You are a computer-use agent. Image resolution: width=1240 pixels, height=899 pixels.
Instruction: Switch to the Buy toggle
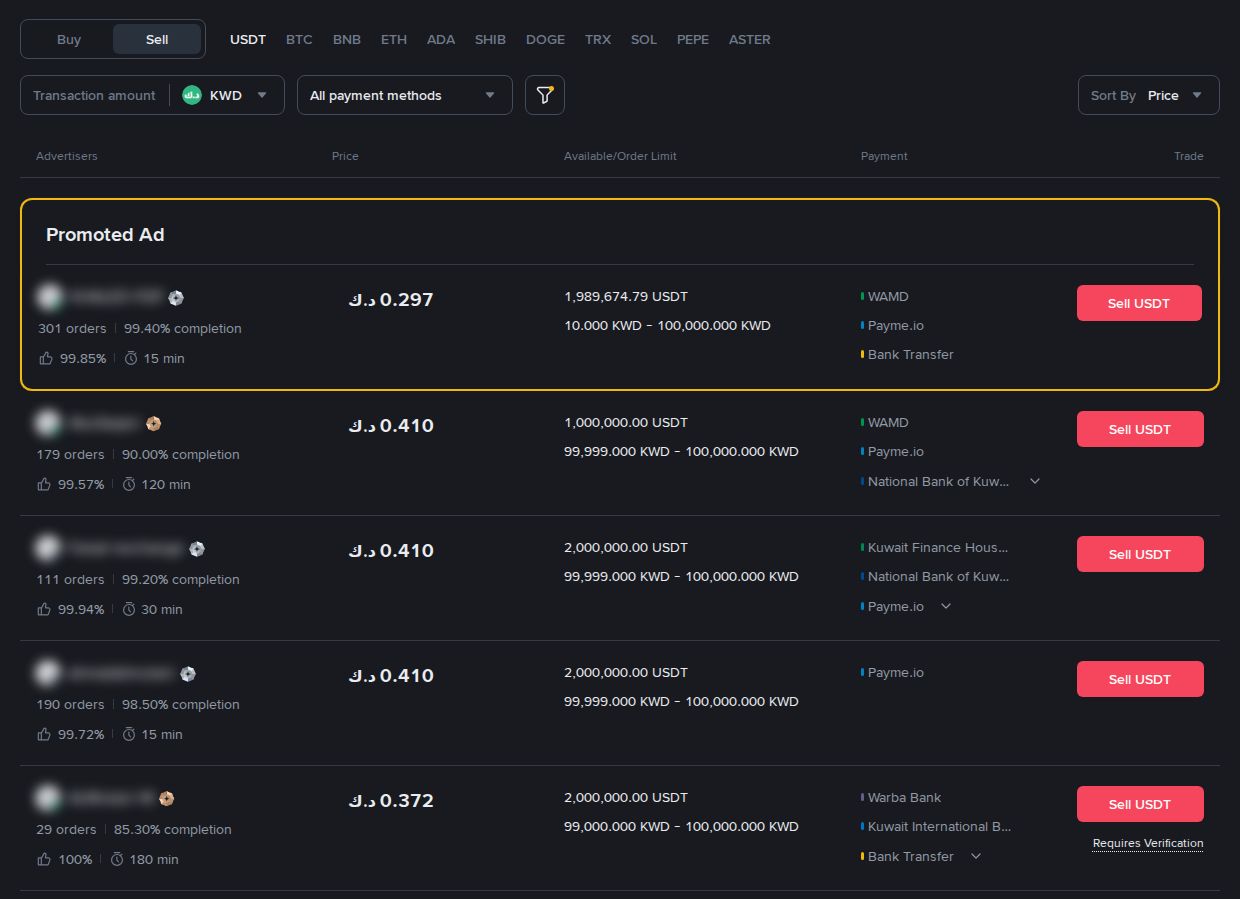69,39
